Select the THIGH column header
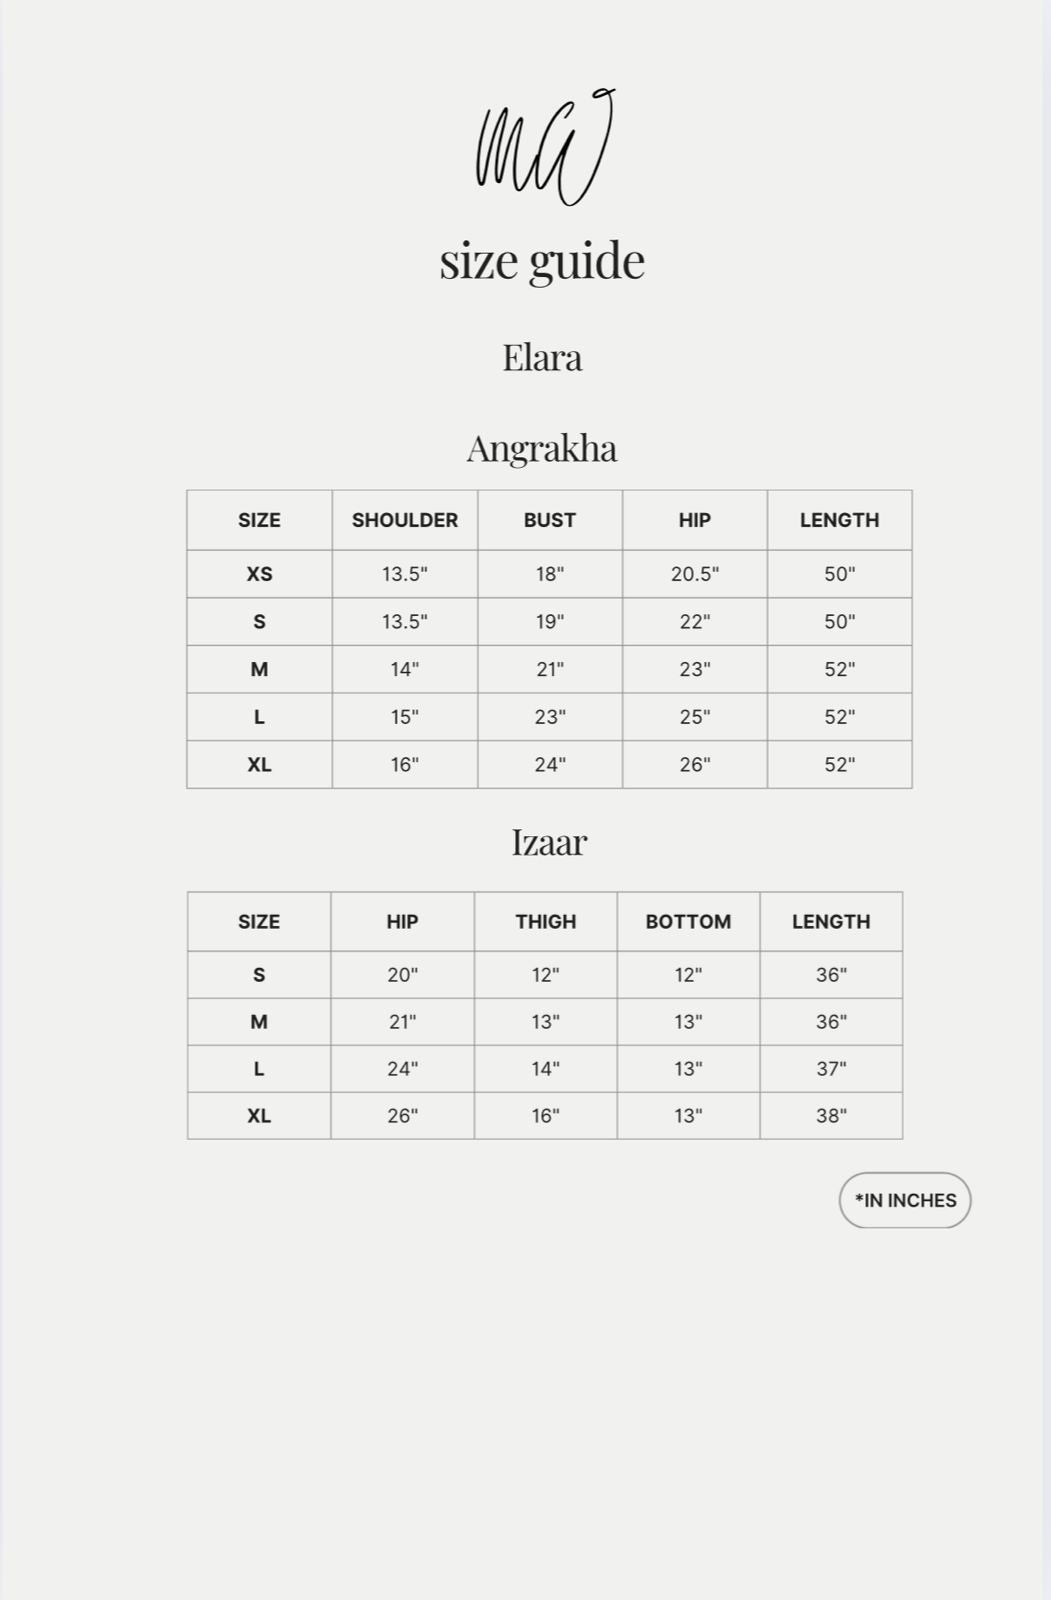Screen dimensions: 1051x1600 [545, 922]
